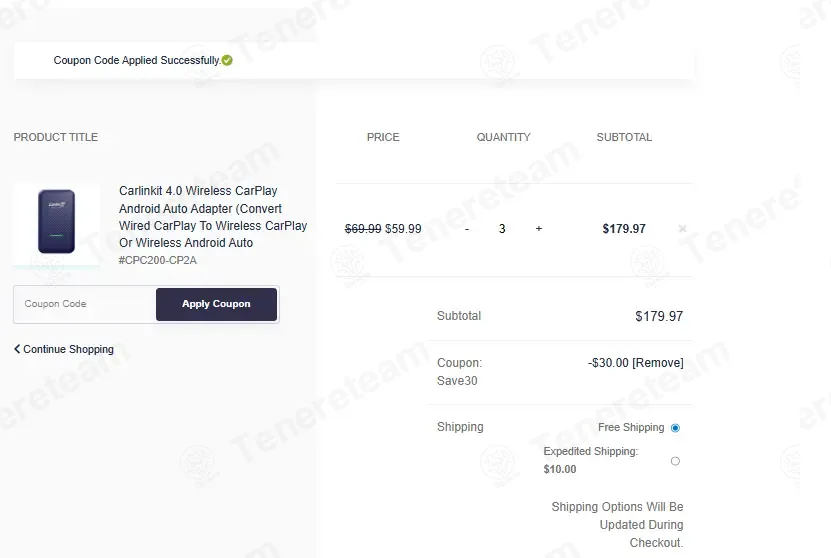Click the Expedited Shipping $10.00 label
Viewport: 831px width, 558px height.
[591, 460]
